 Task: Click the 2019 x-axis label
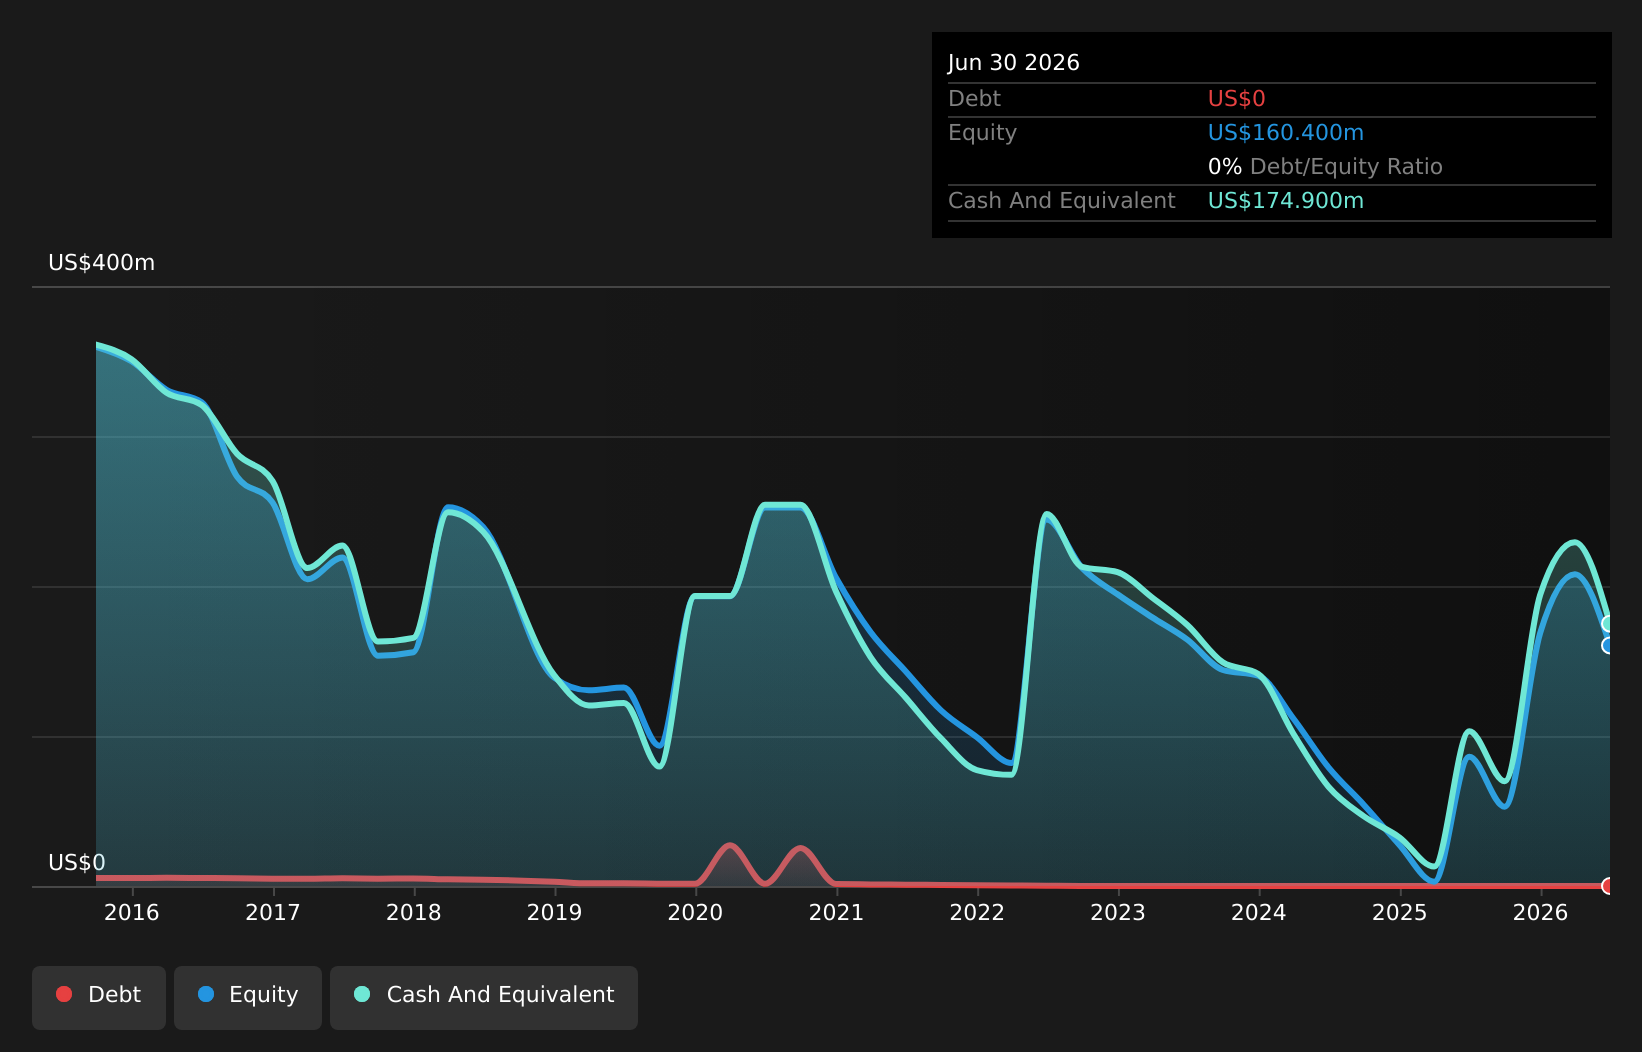click(555, 912)
